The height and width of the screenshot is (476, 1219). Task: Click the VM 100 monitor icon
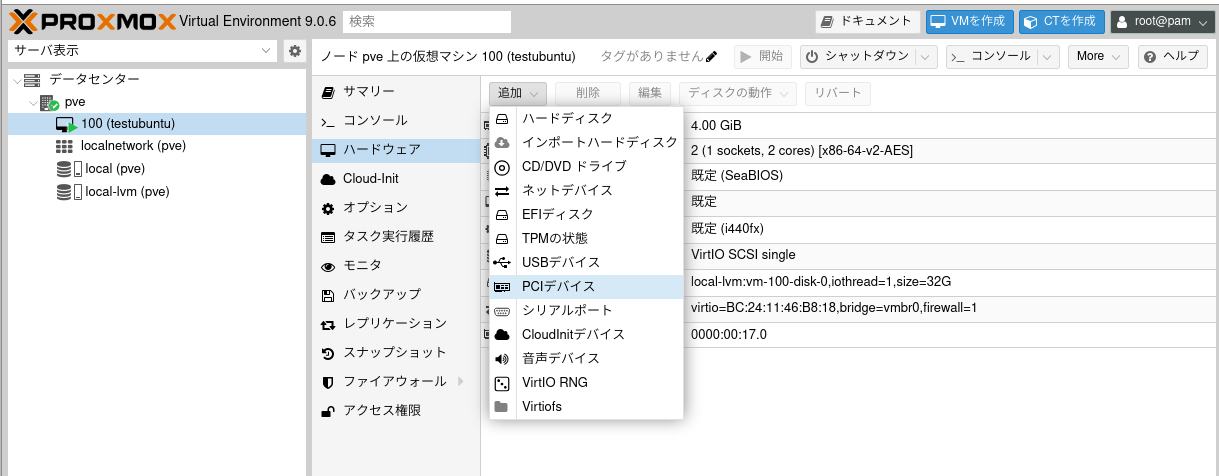point(66,124)
